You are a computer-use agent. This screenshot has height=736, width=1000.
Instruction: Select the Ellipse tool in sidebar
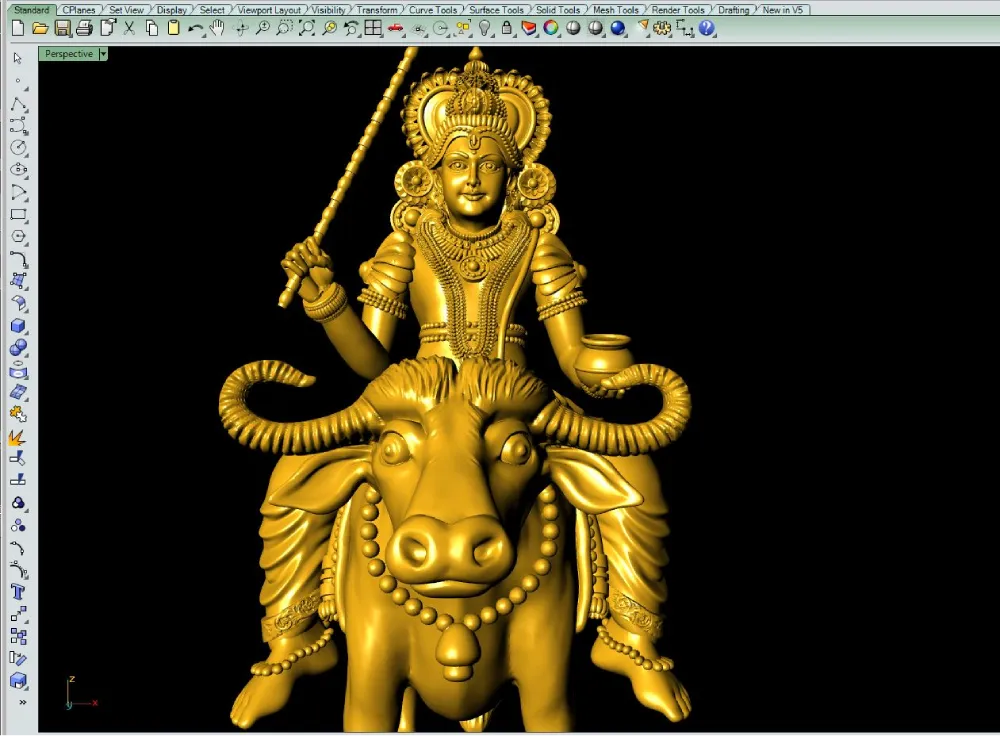[18, 170]
